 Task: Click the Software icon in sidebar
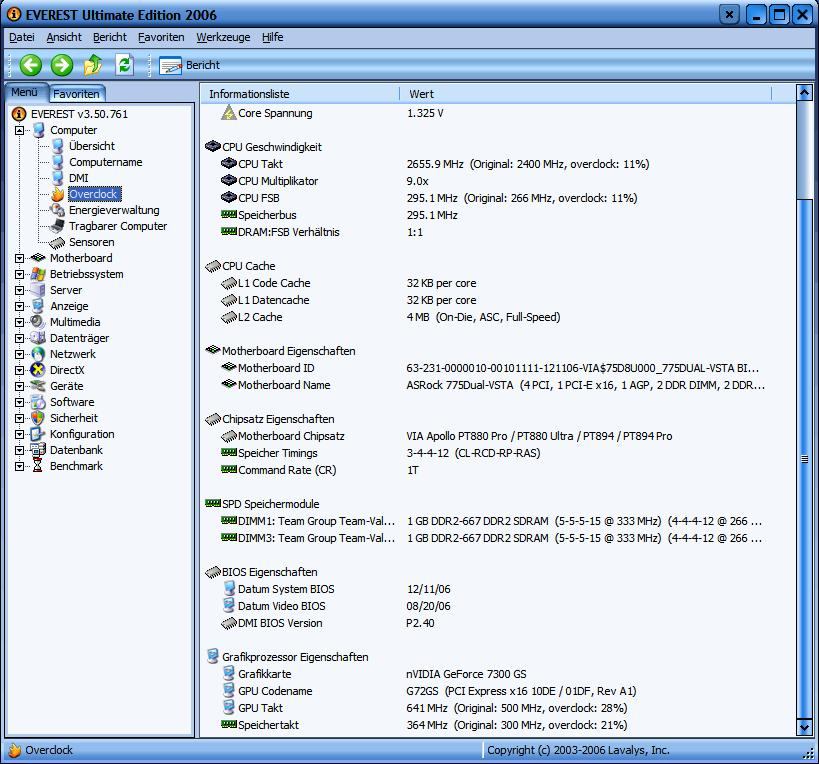click(x=38, y=402)
